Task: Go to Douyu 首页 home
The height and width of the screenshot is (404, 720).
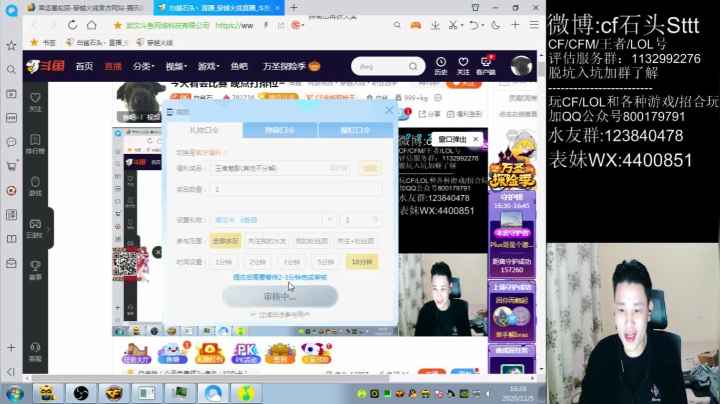Action: [84, 66]
